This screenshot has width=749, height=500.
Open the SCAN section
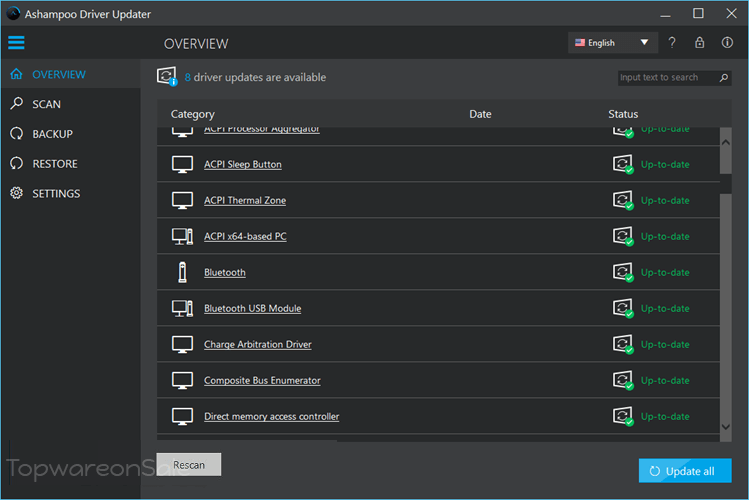46,104
